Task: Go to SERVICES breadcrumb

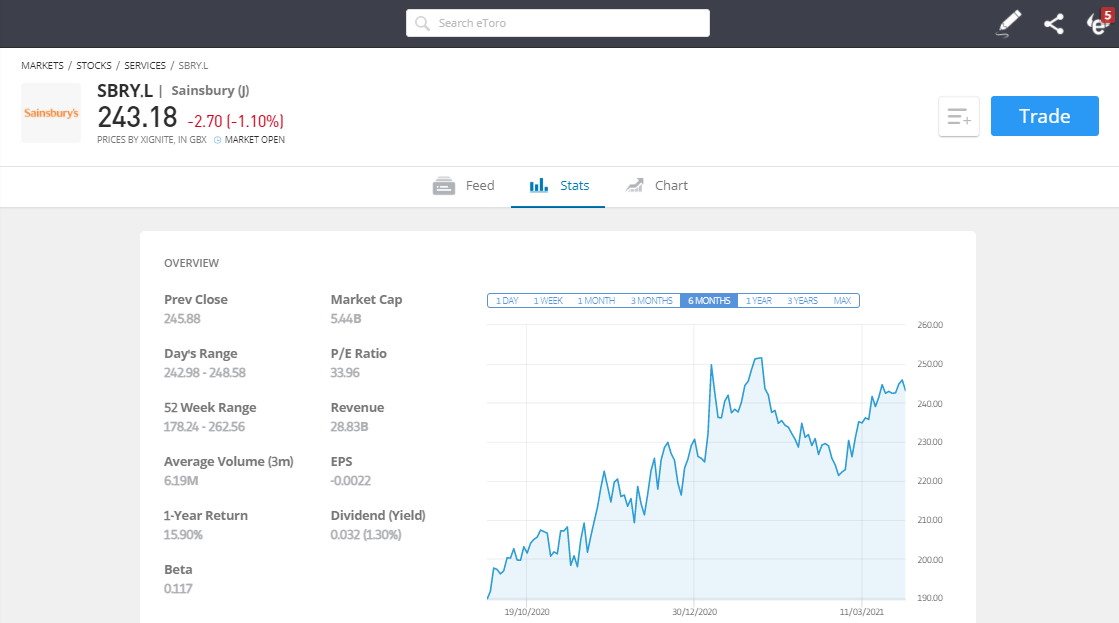Action: coord(145,65)
